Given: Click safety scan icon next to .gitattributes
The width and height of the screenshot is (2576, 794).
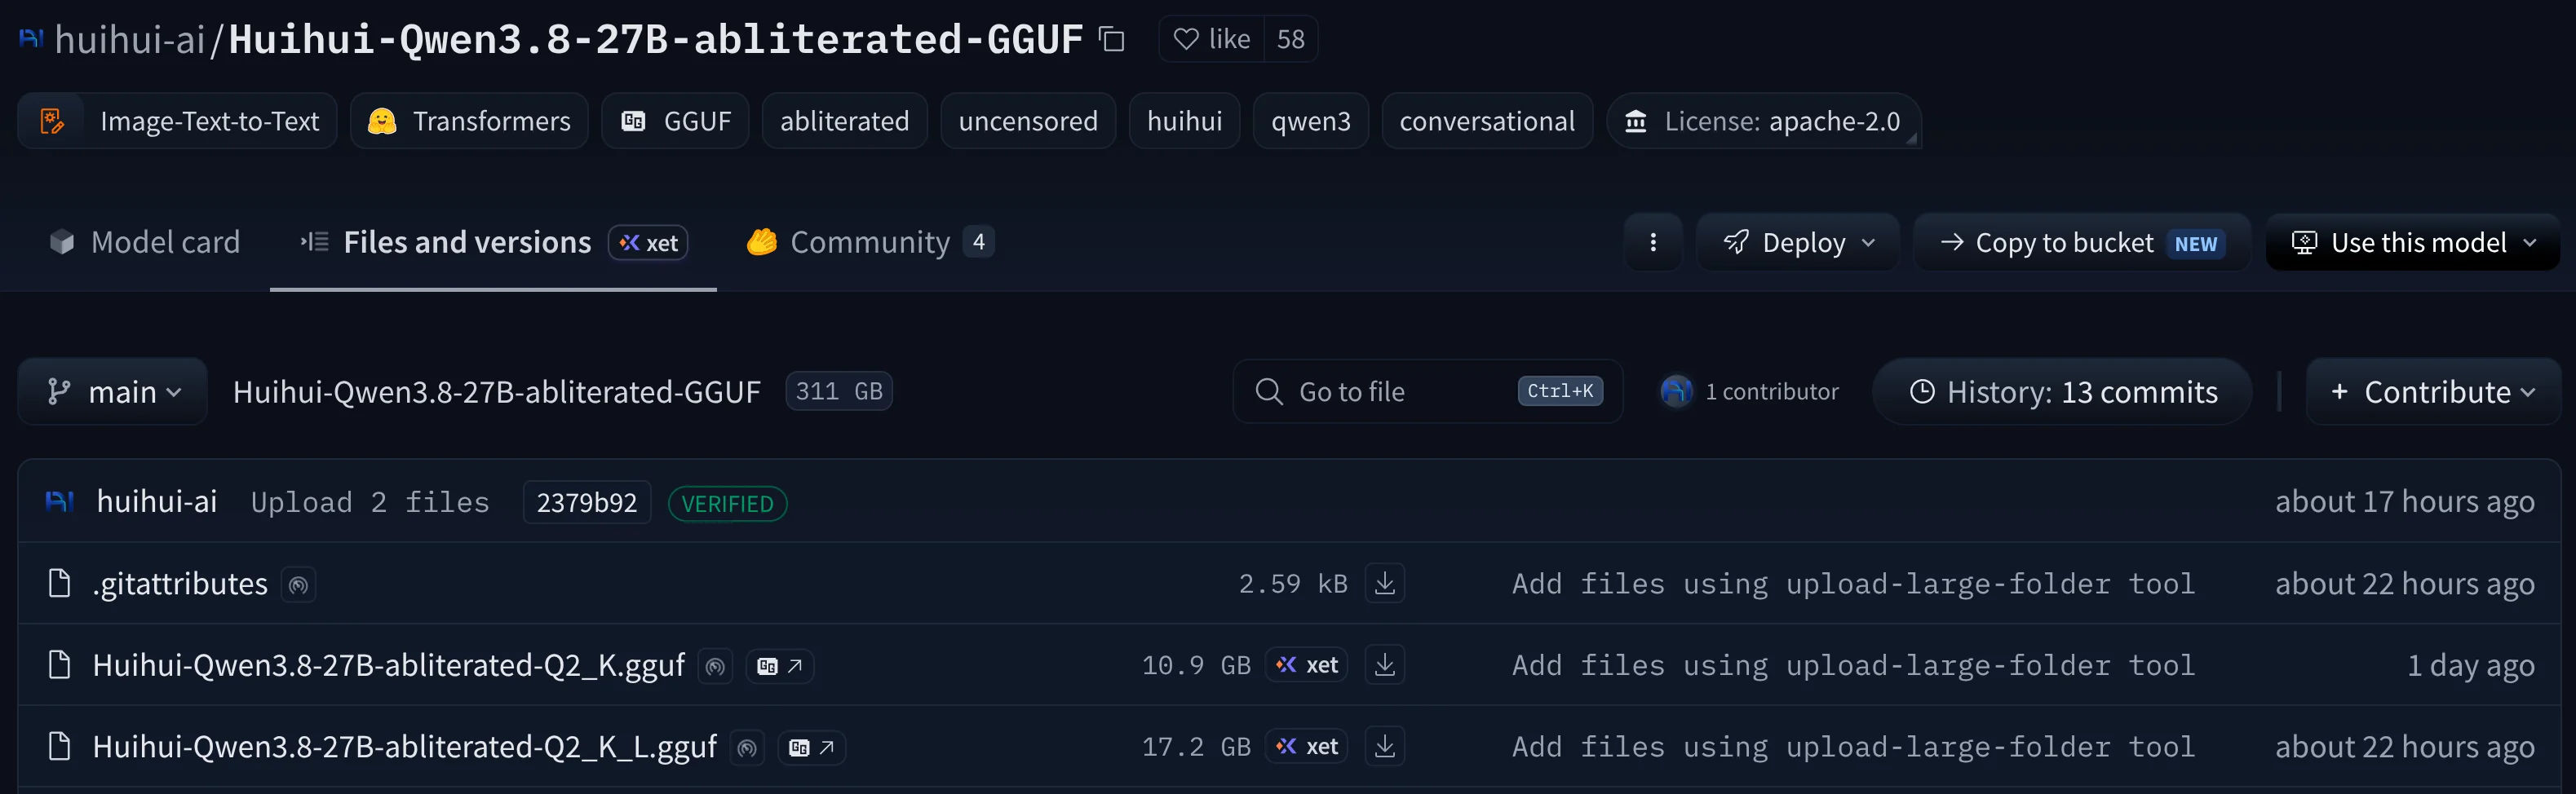Looking at the screenshot, I should pos(298,584).
